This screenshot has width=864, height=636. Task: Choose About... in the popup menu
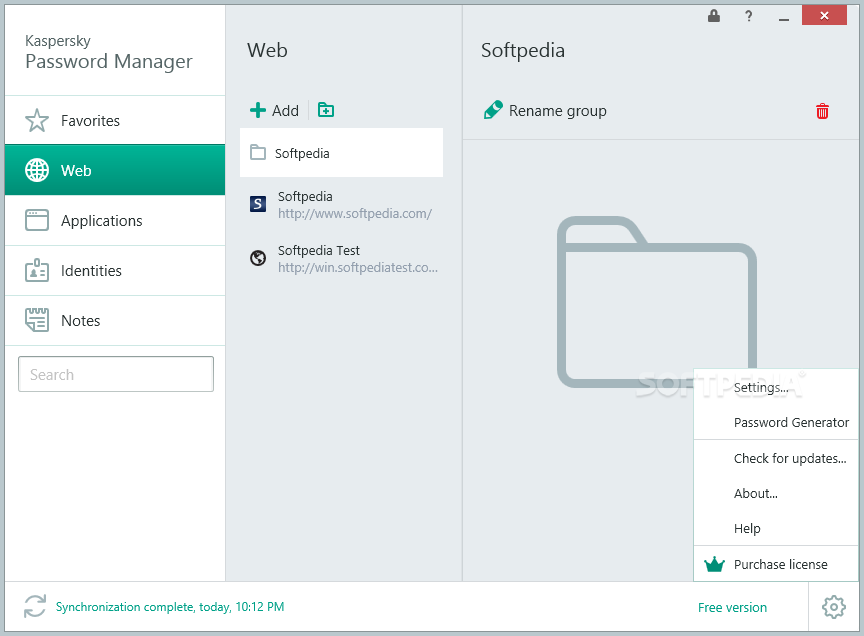[776, 493]
